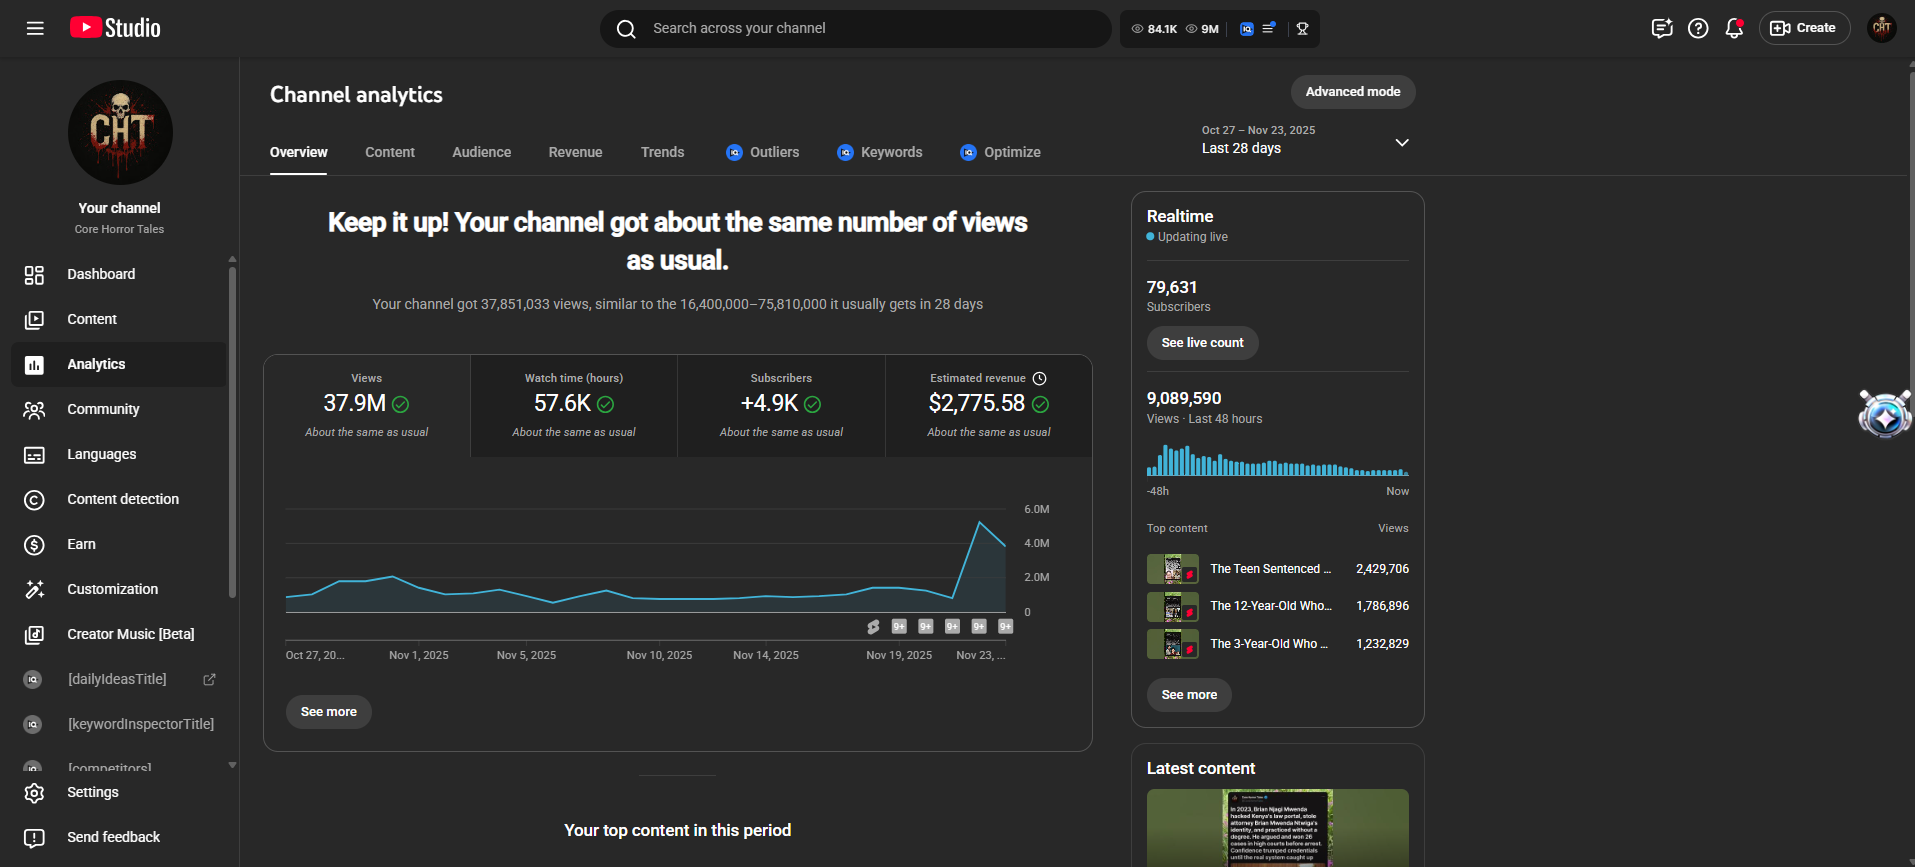Switch to the Audience tab
The width and height of the screenshot is (1915, 867).
coord(481,152)
